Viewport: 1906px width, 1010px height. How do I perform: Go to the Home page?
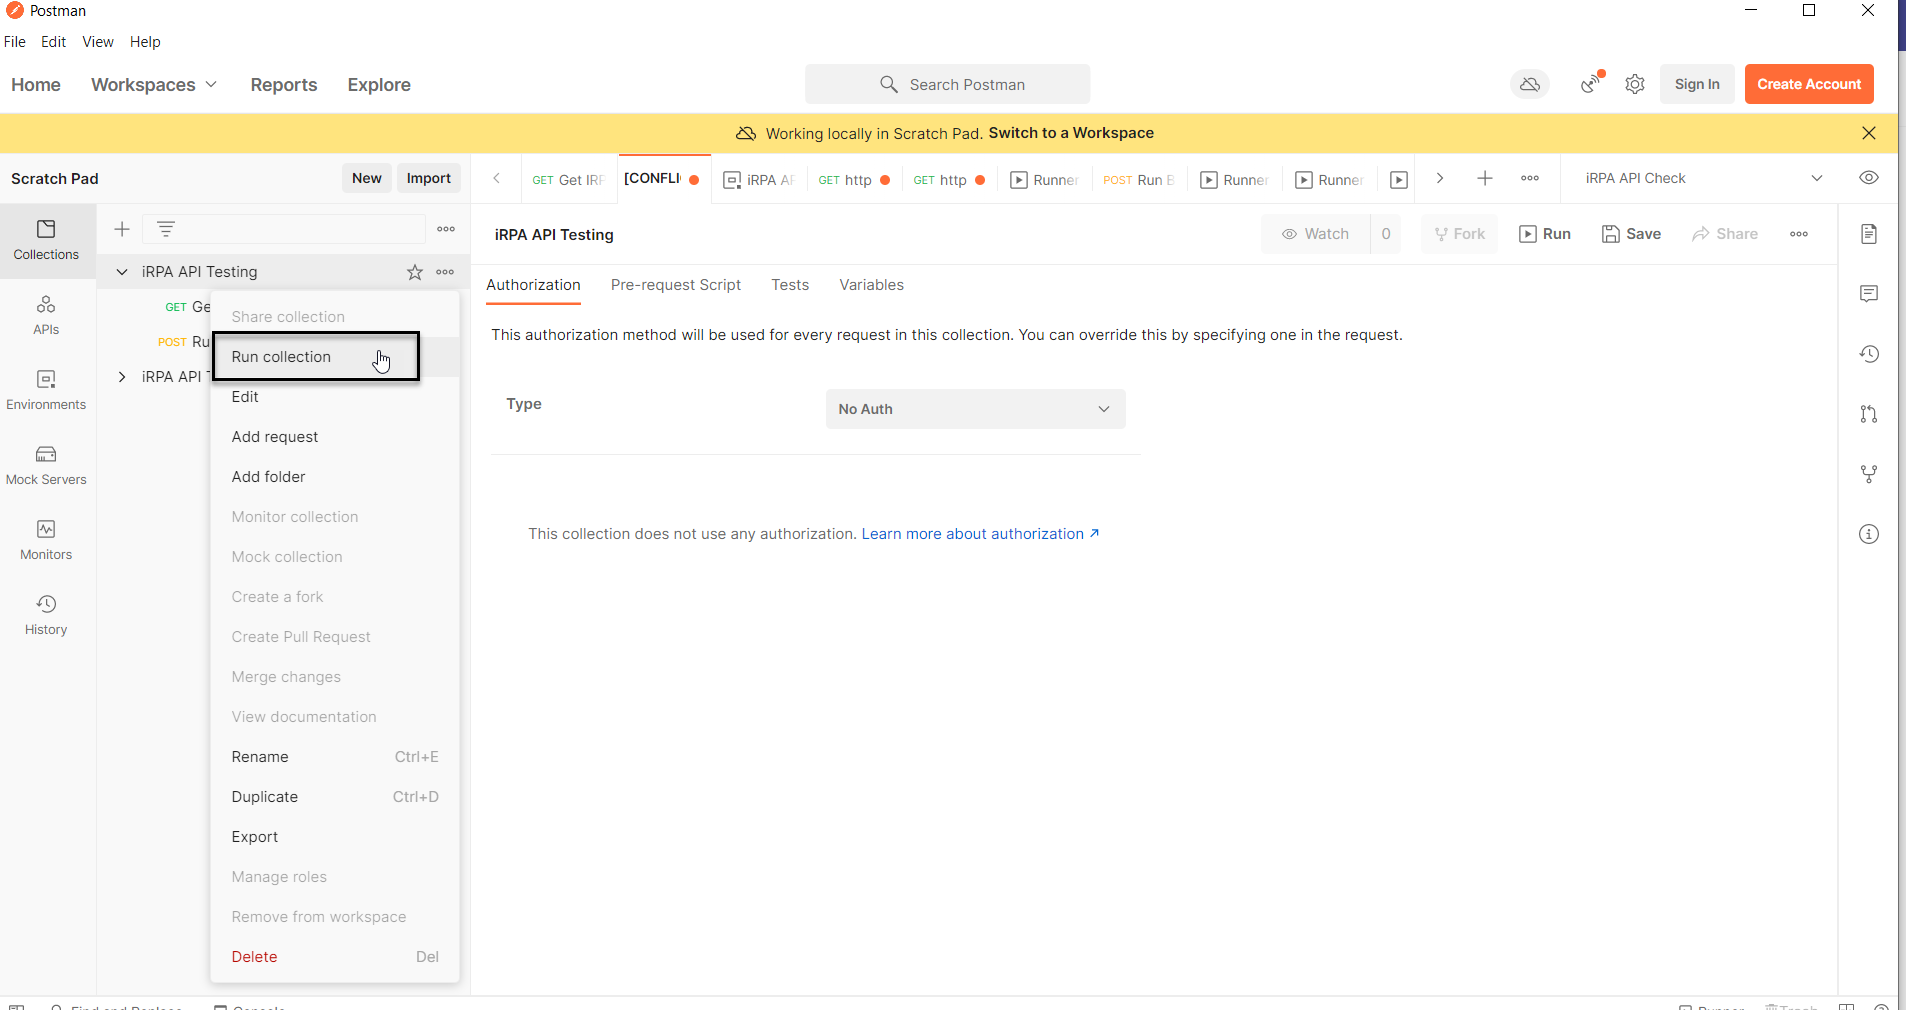pyautogui.click(x=36, y=85)
